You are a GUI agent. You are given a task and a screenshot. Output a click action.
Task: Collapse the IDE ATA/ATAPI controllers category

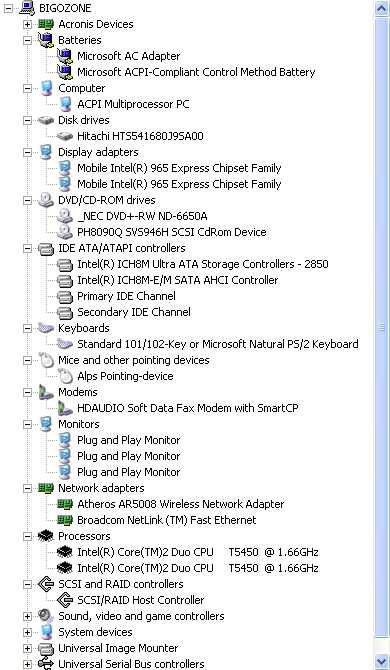pyautogui.click(x=27, y=248)
